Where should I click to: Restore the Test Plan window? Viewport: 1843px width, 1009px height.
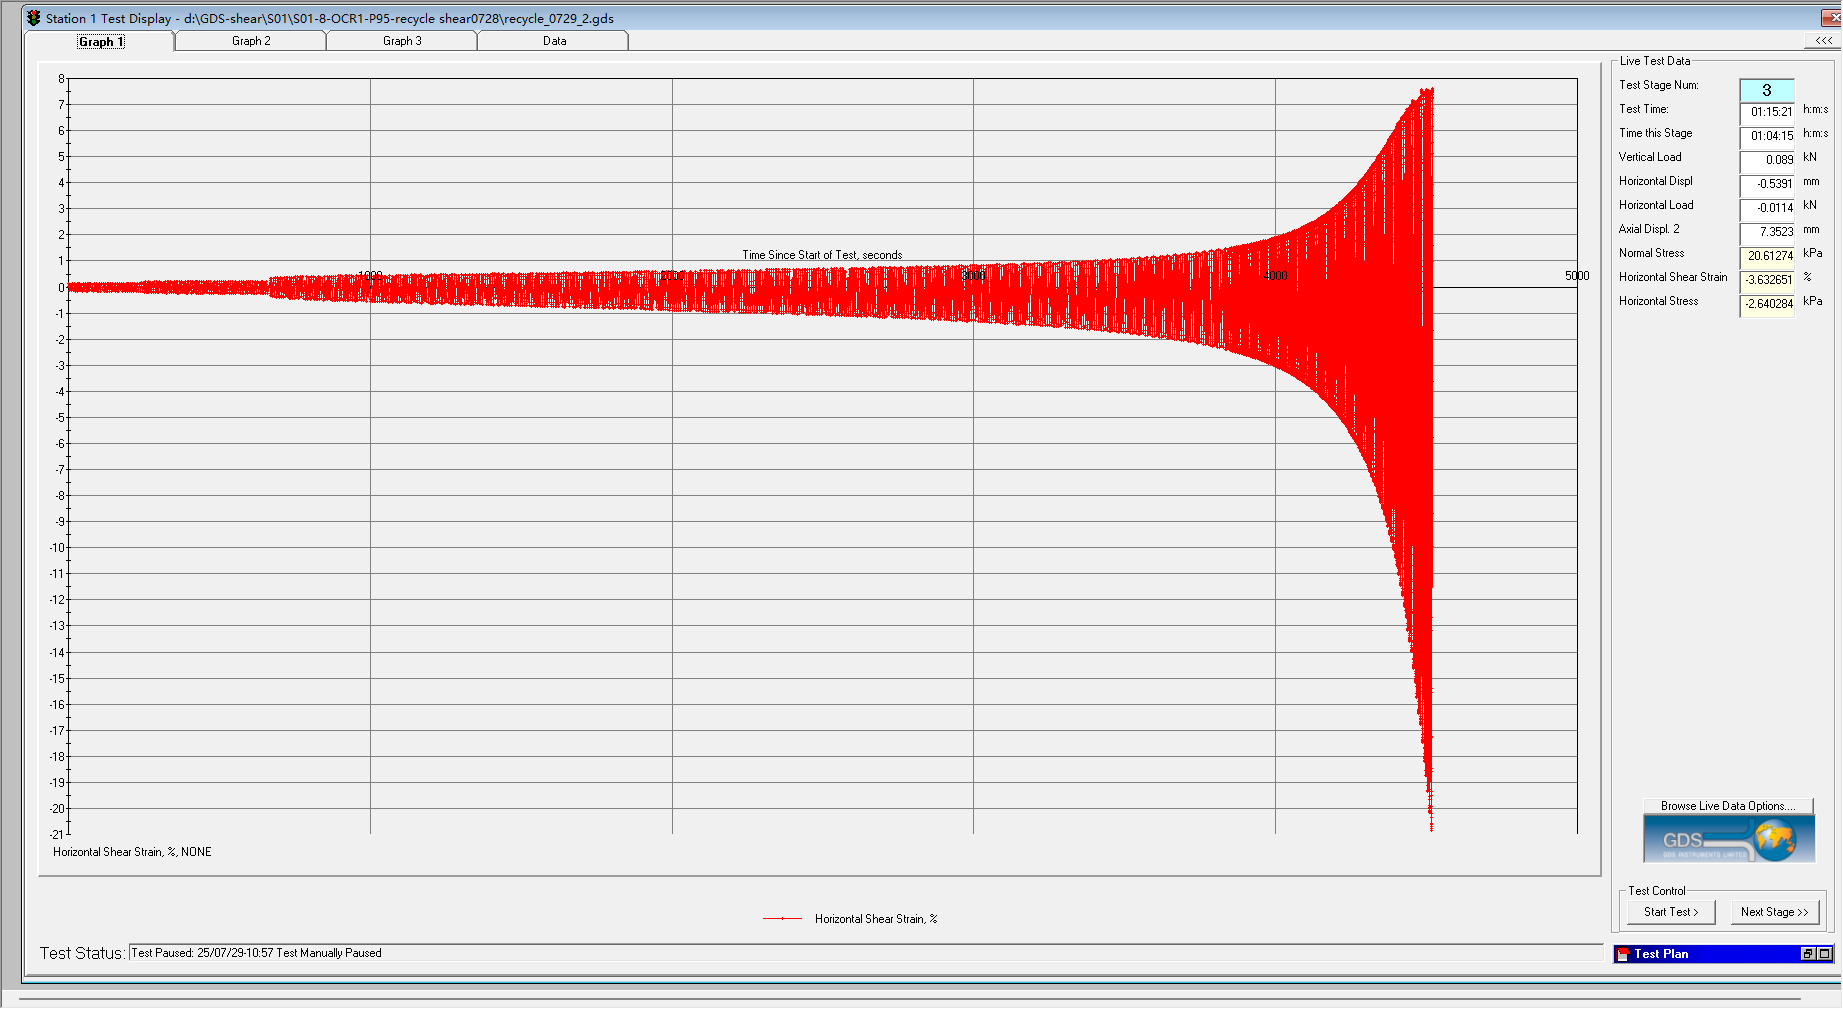pos(1808,954)
